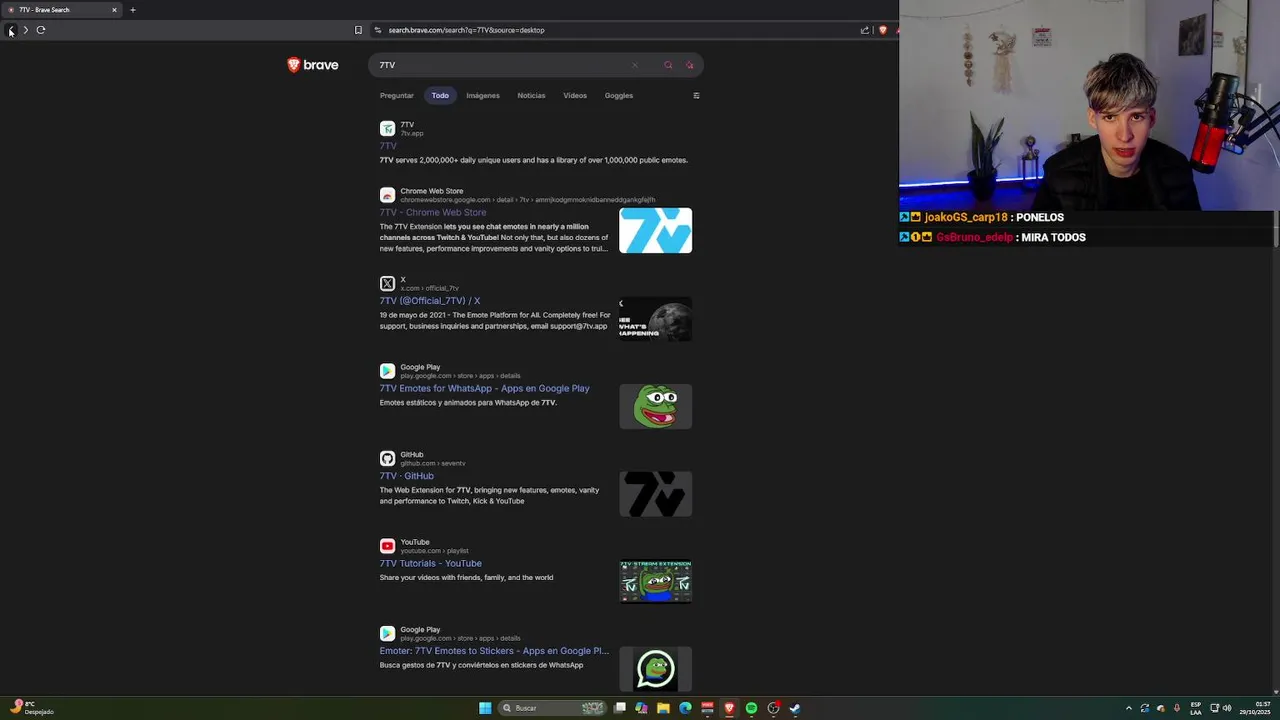1280x720 pixels.
Task: Select the 7TV - Brave Search tab
Action: 62,10
